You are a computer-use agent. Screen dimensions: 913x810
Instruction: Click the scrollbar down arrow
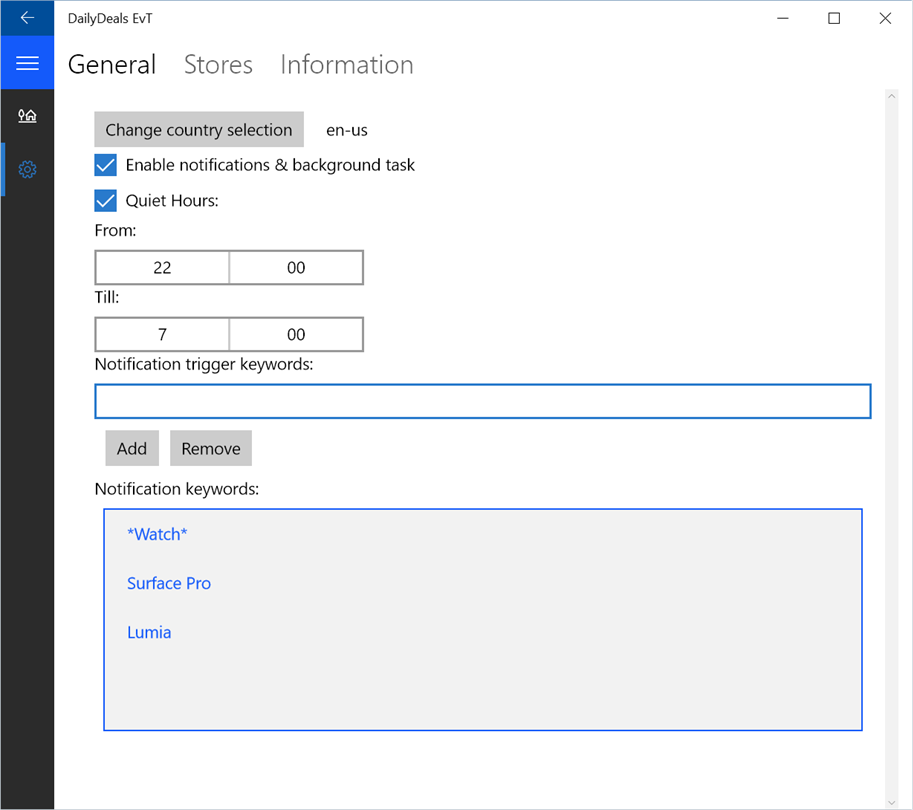pyautogui.click(x=891, y=802)
